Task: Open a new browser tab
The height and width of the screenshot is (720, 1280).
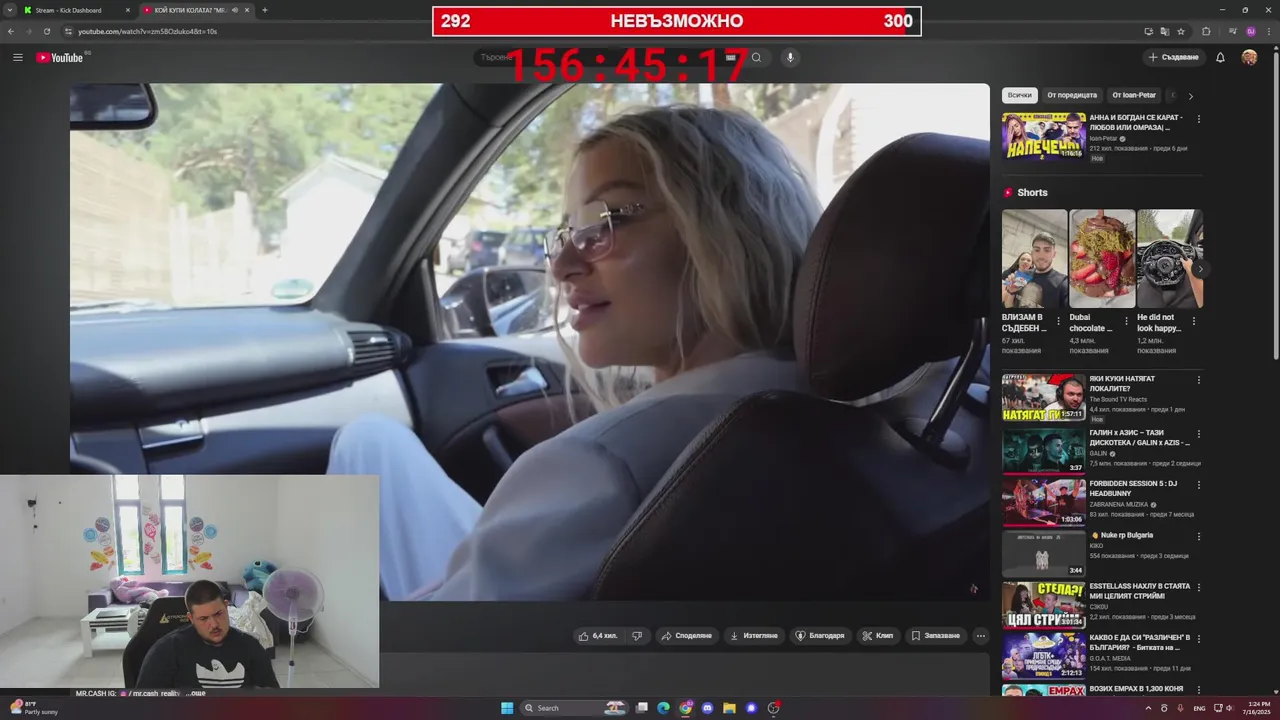Action: (x=264, y=10)
